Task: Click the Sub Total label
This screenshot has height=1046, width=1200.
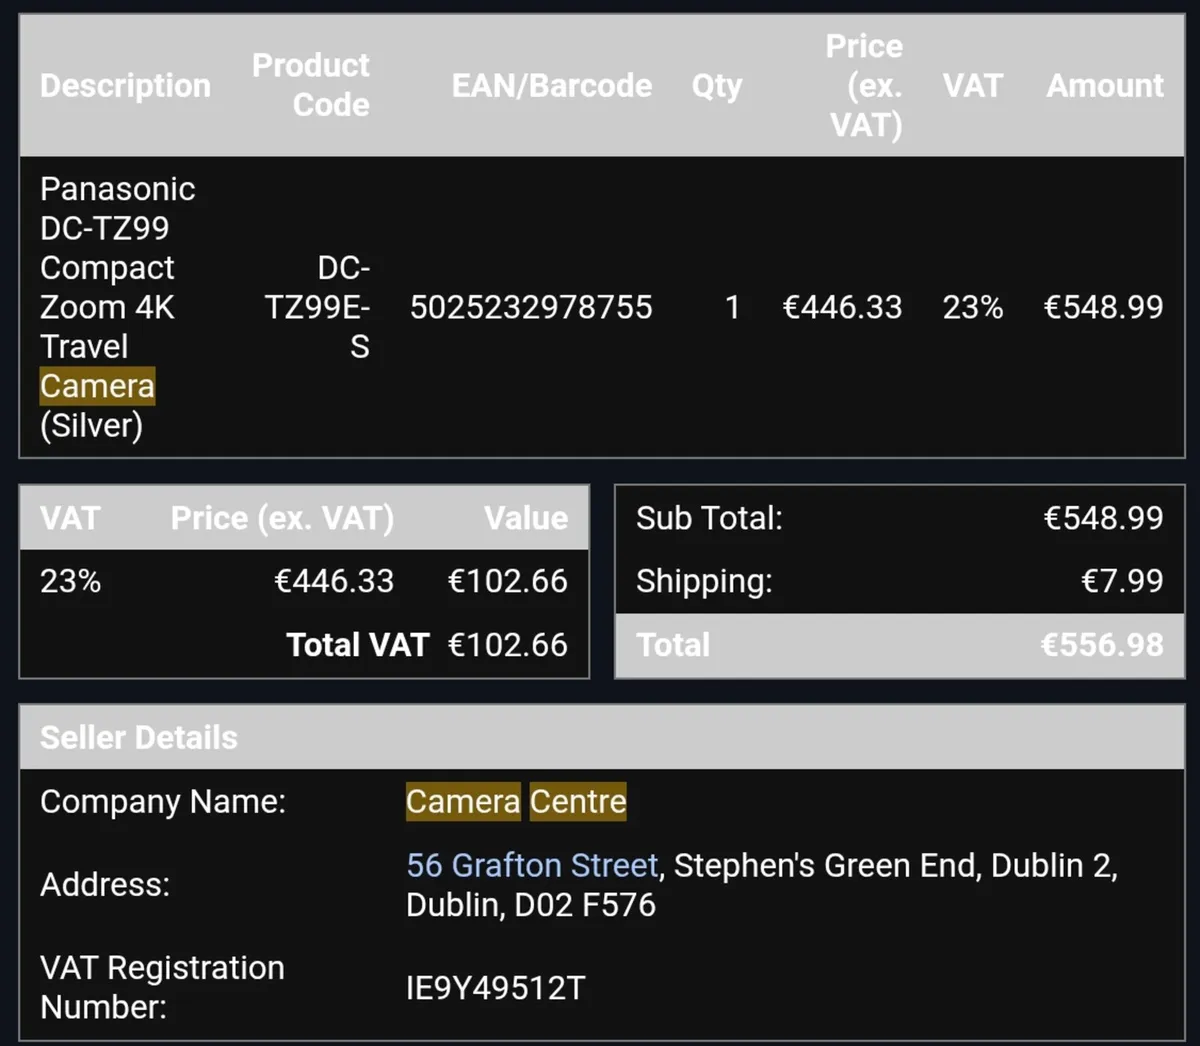Action: click(709, 518)
